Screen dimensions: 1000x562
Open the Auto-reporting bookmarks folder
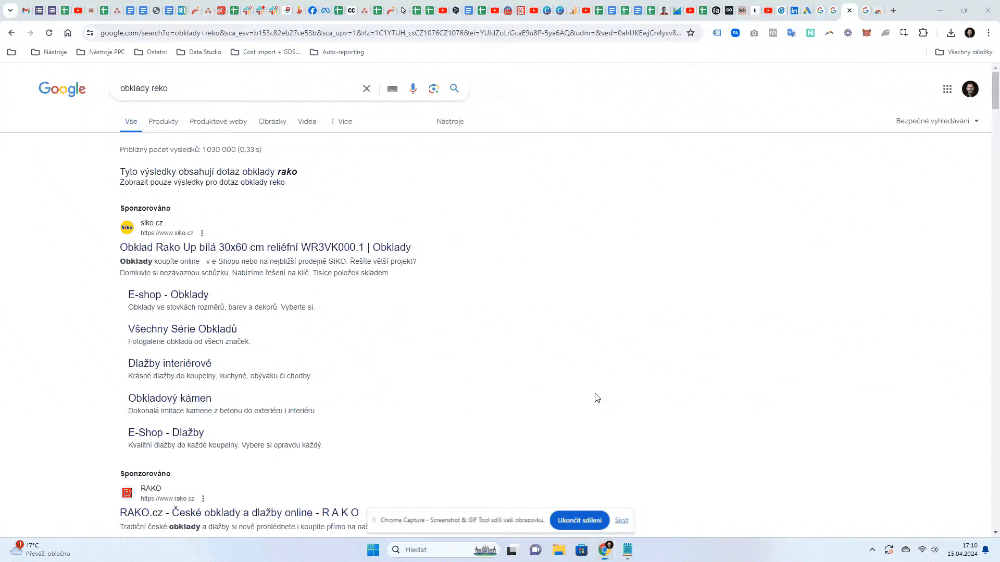coord(337,52)
